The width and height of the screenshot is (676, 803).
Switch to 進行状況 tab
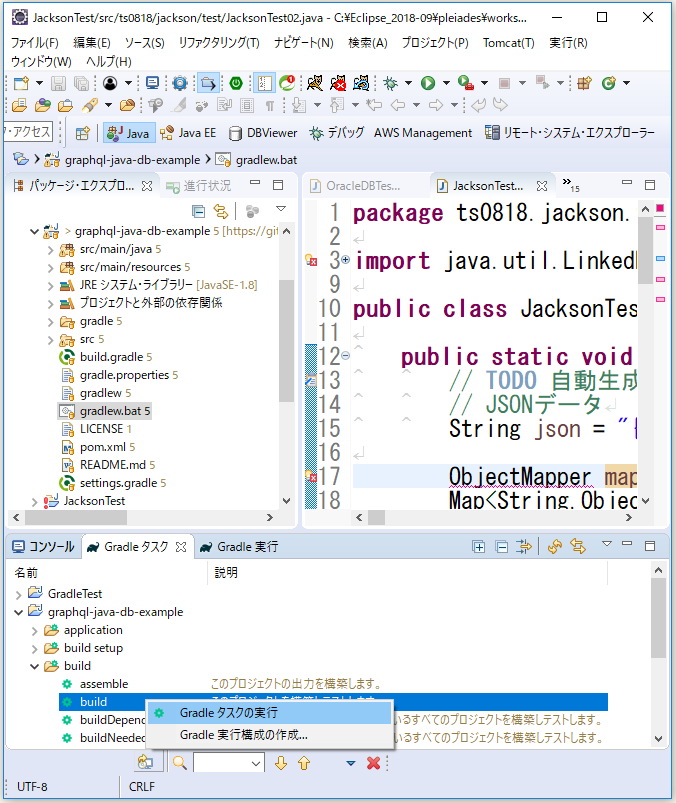(199, 186)
